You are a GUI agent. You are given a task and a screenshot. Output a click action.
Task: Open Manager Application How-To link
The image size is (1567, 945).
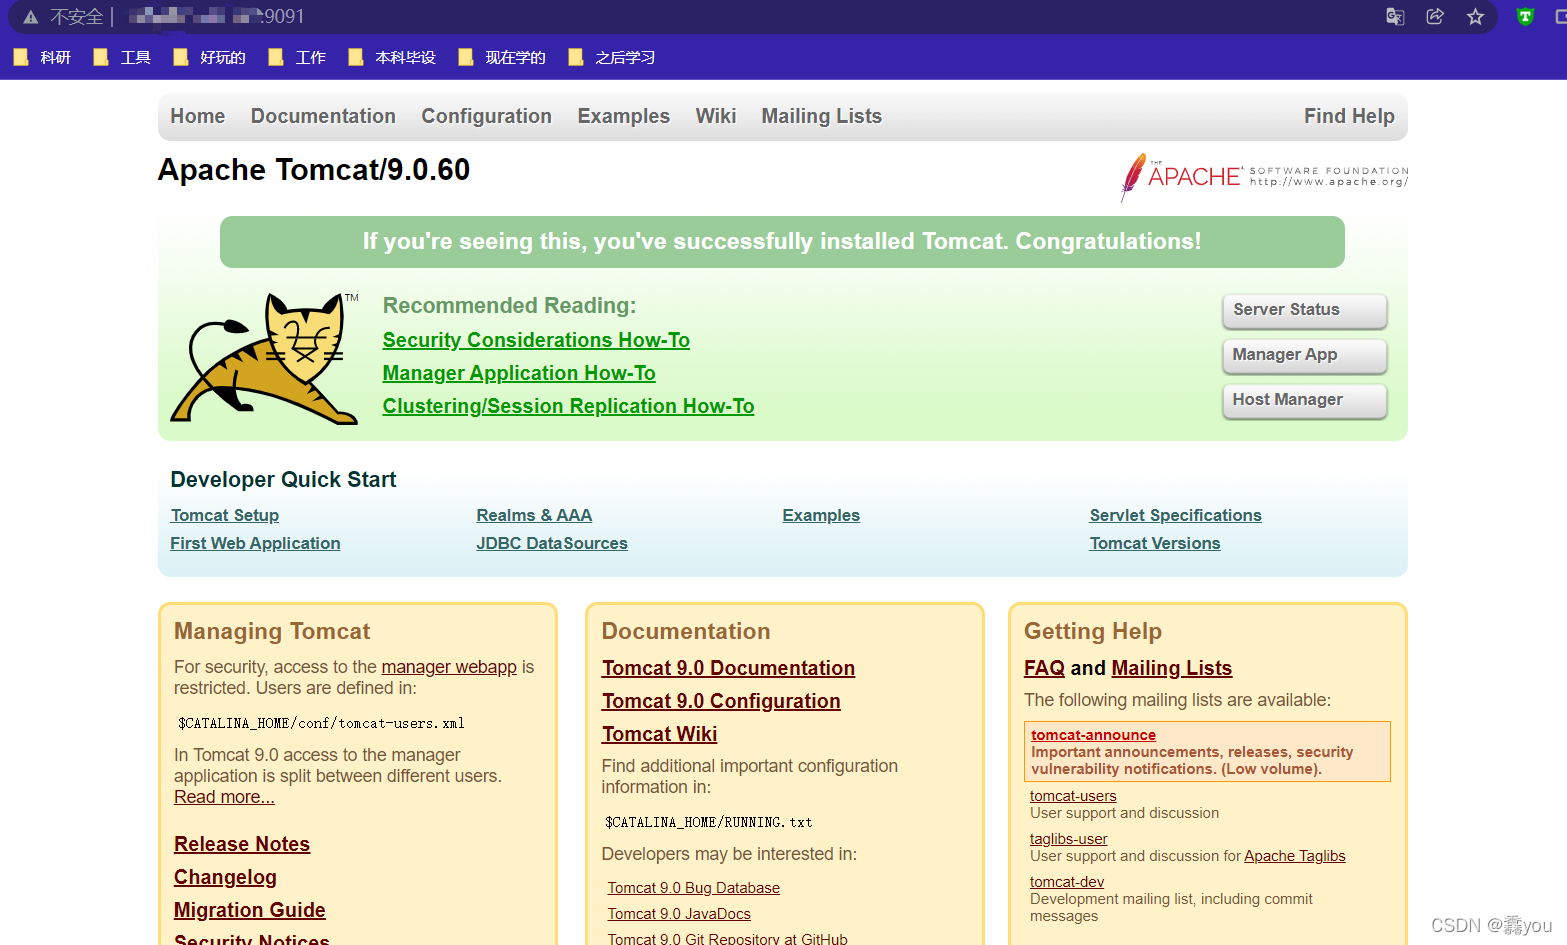coord(519,373)
